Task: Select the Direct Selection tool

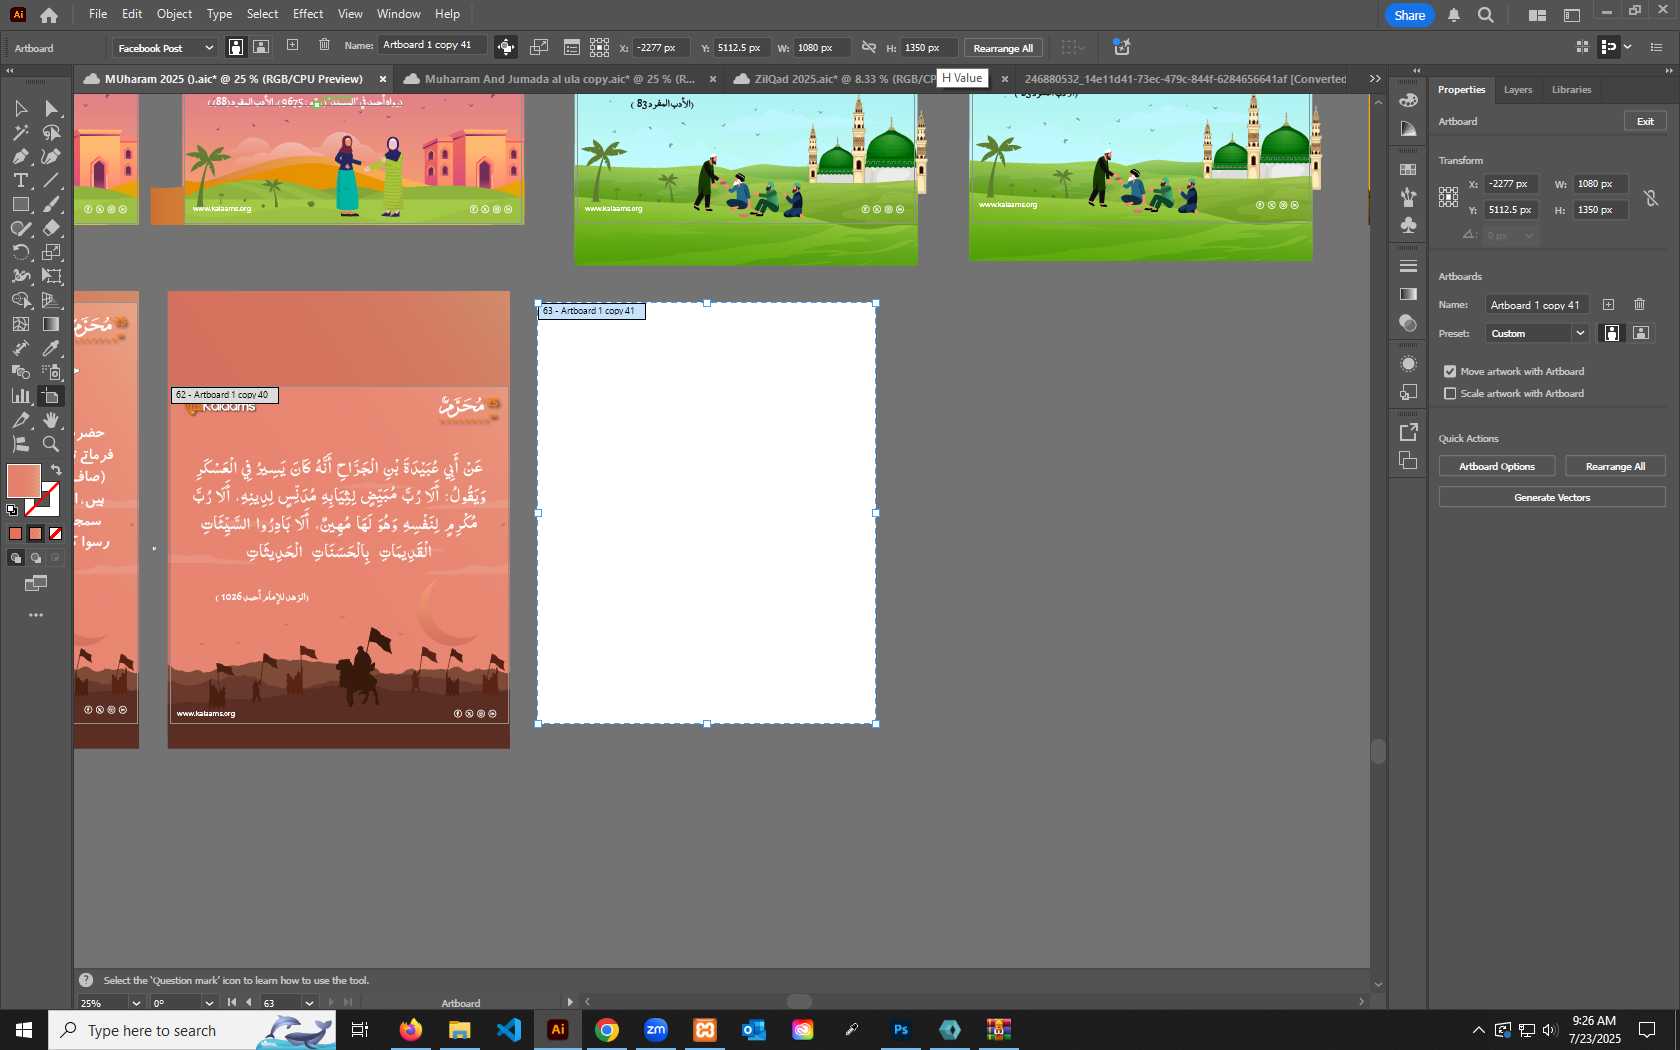Action: tap(52, 108)
